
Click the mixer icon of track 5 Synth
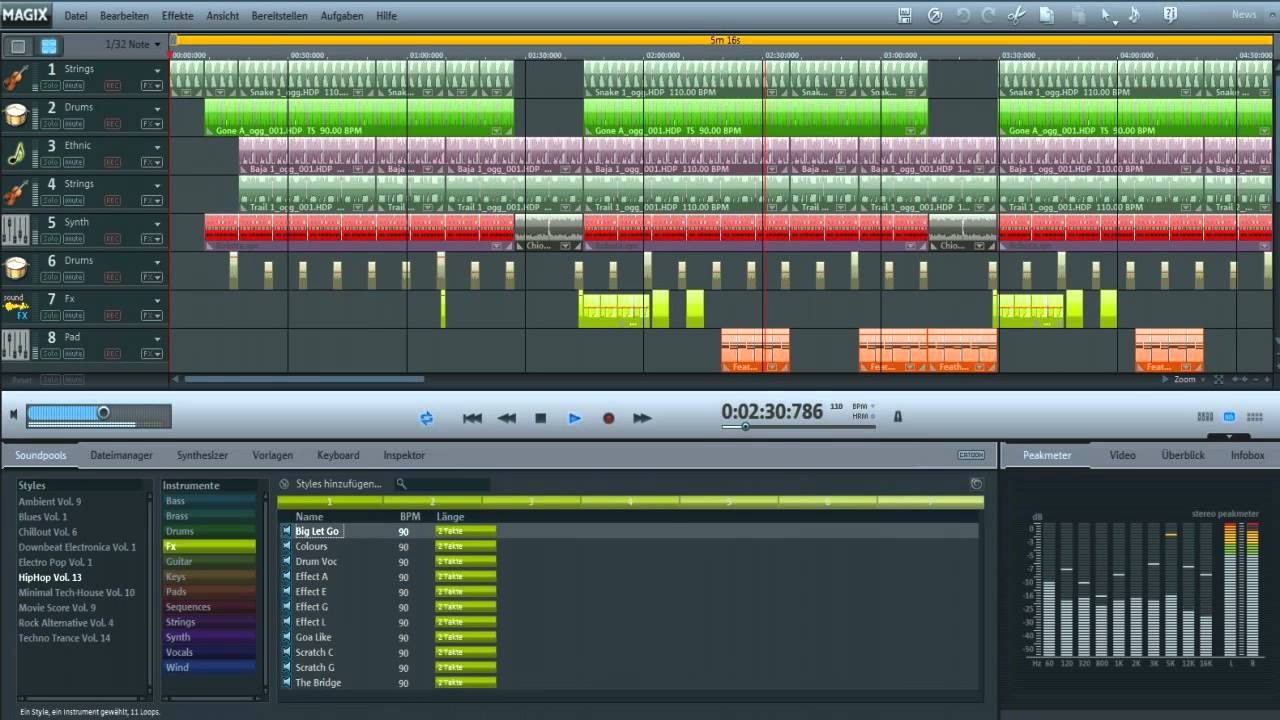[15, 230]
